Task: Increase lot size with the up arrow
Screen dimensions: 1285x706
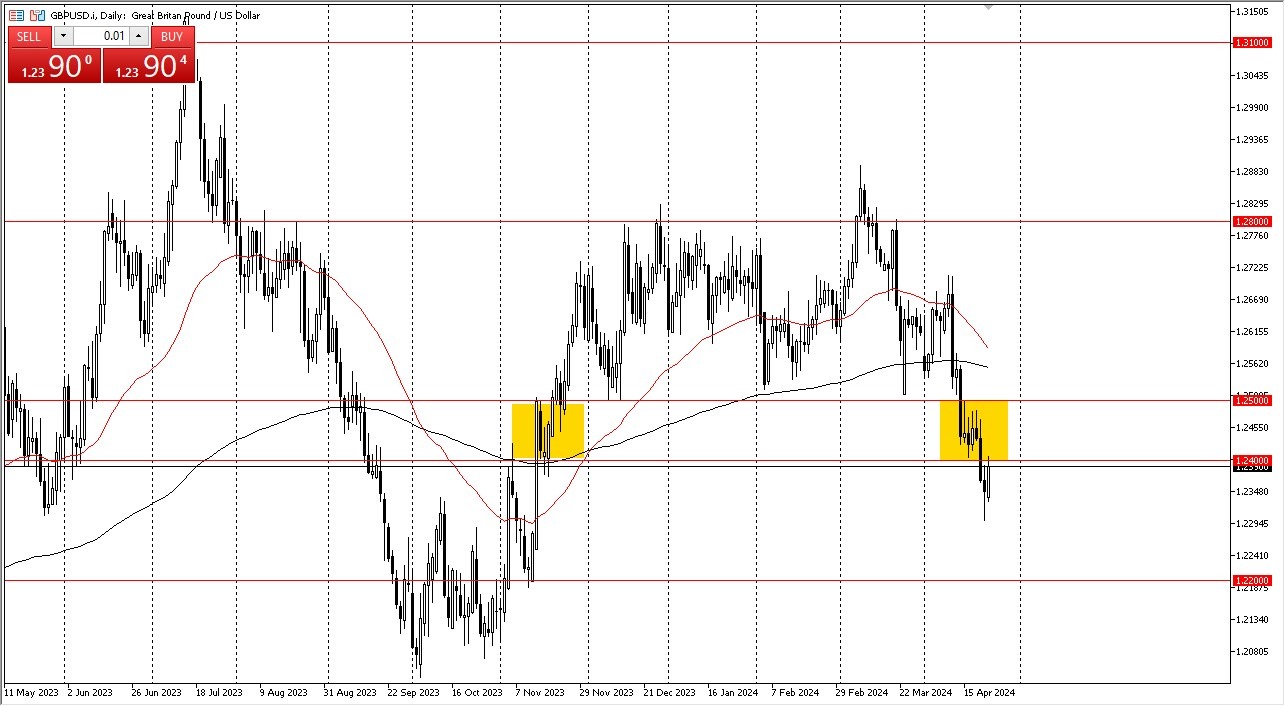Action: (137, 36)
